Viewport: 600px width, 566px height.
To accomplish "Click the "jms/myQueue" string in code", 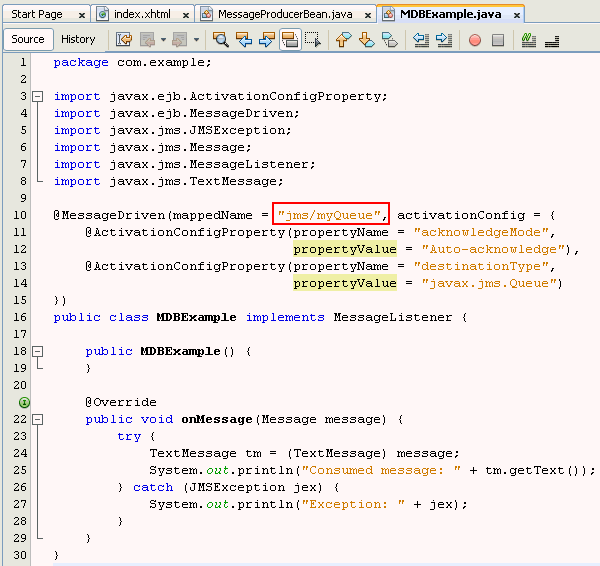I will 331,215.
